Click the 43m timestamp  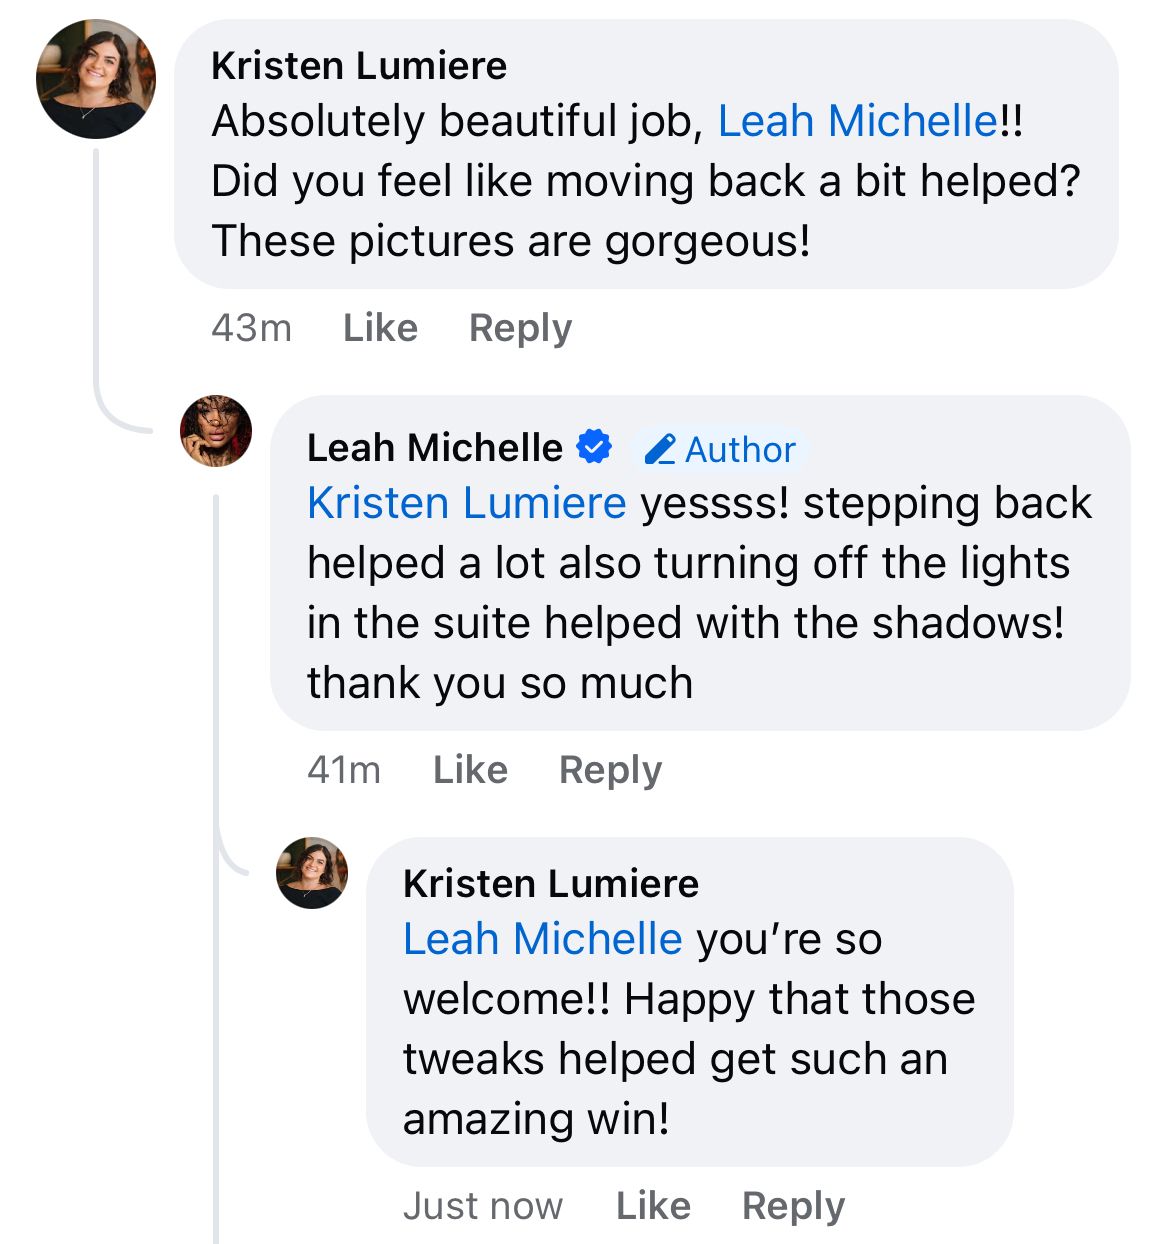[x=251, y=328]
